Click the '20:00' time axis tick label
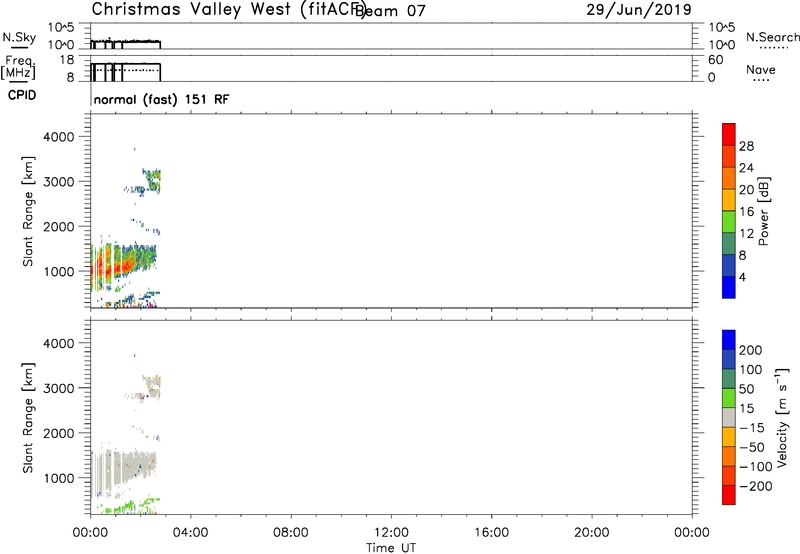This screenshot has width=800, height=554. coord(591,533)
